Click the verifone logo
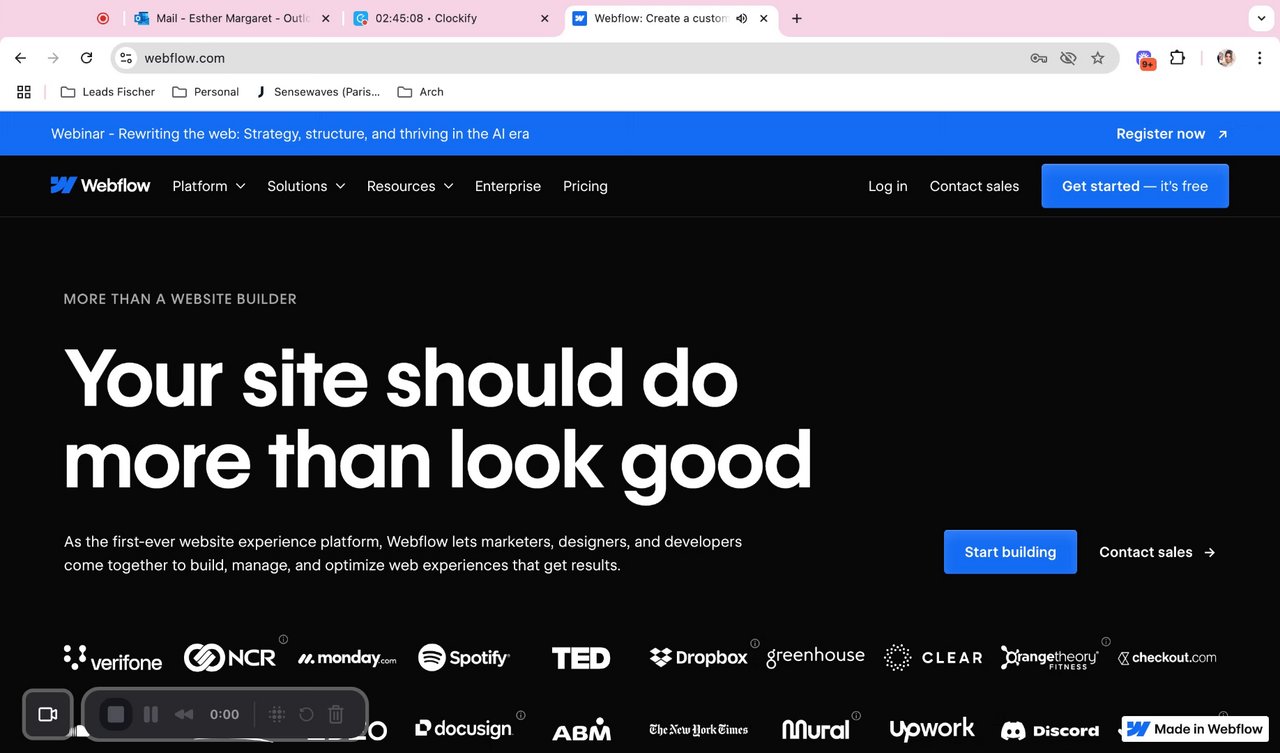This screenshot has height=753, width=1280. point(113,658)
